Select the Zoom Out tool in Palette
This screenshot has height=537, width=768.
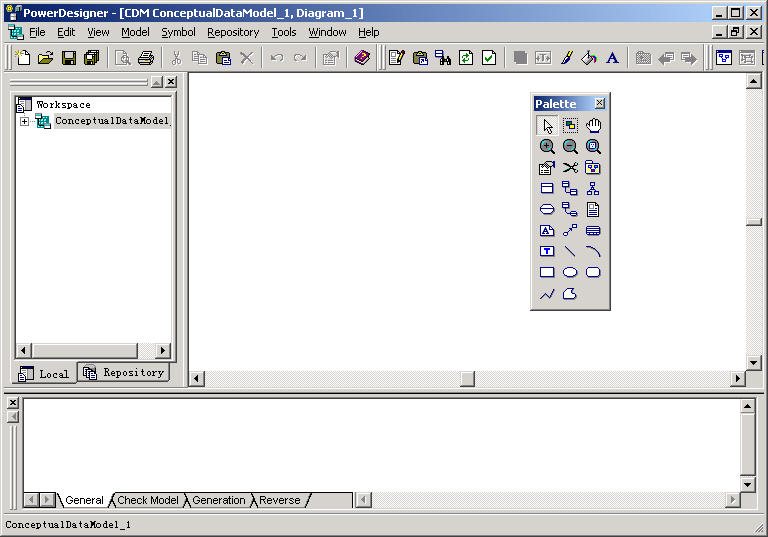click(570, 146)
